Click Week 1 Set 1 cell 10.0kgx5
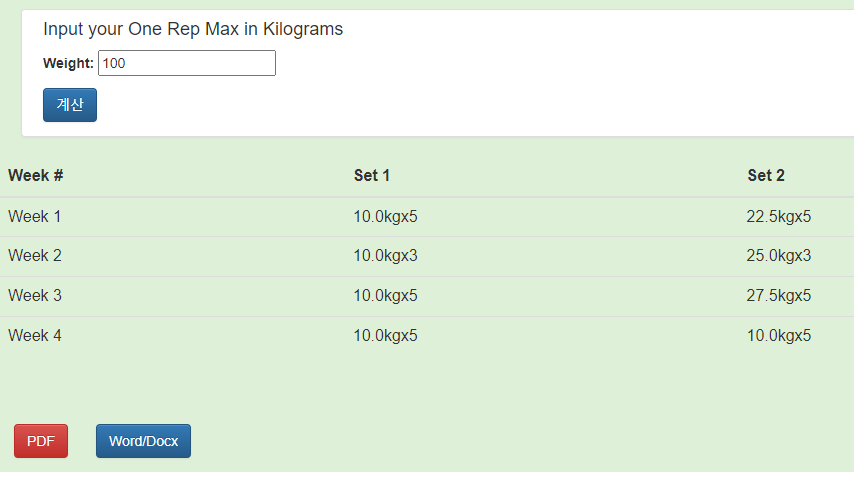 (385, 216)
